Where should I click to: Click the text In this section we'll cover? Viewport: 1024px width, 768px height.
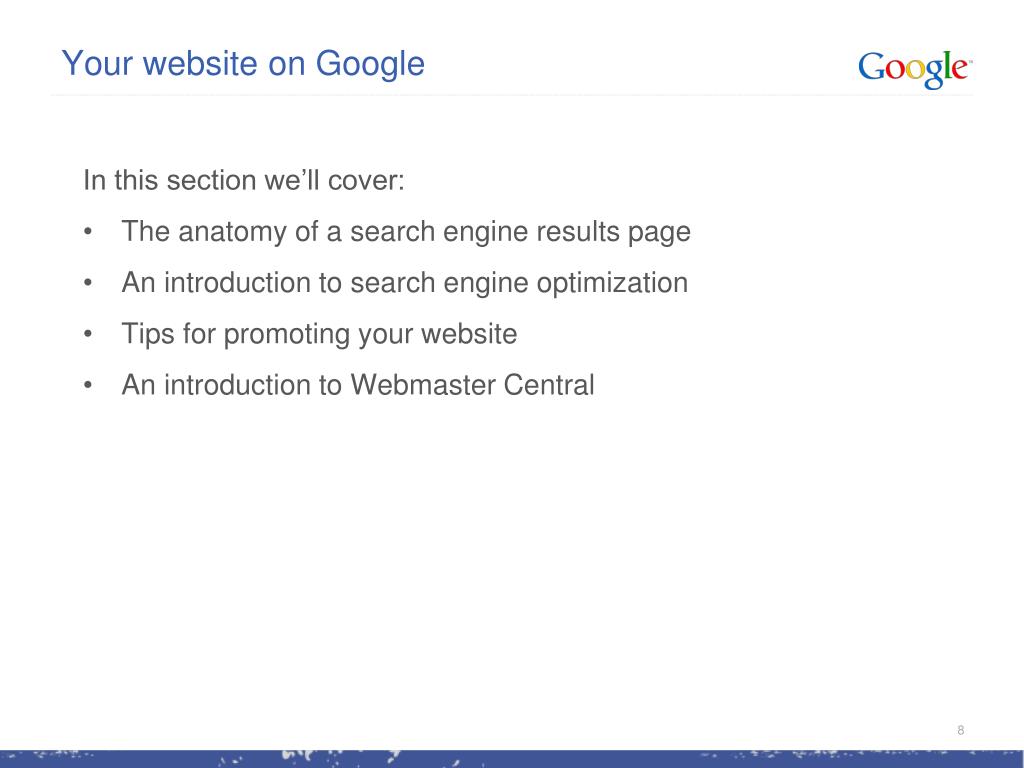tap(244, 180)
